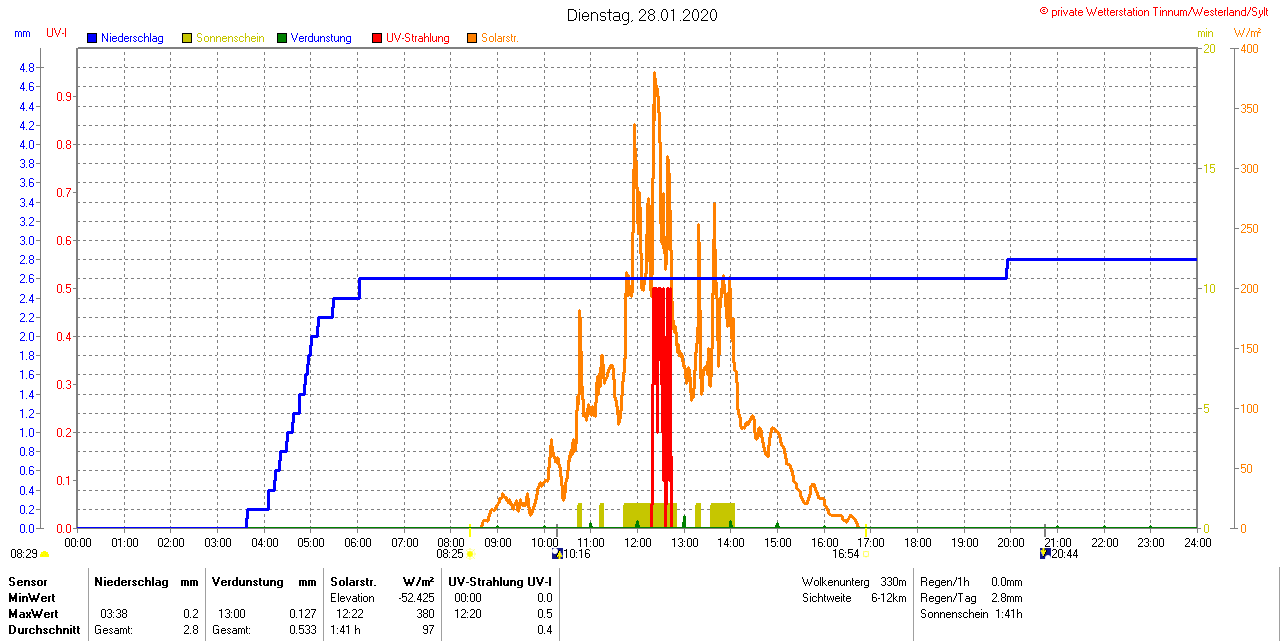This screenshot has height=641, width=1280.
Task: Click the Wolkenunterg. value 330m
Action: pyautogui.click(x=894, y=582)
